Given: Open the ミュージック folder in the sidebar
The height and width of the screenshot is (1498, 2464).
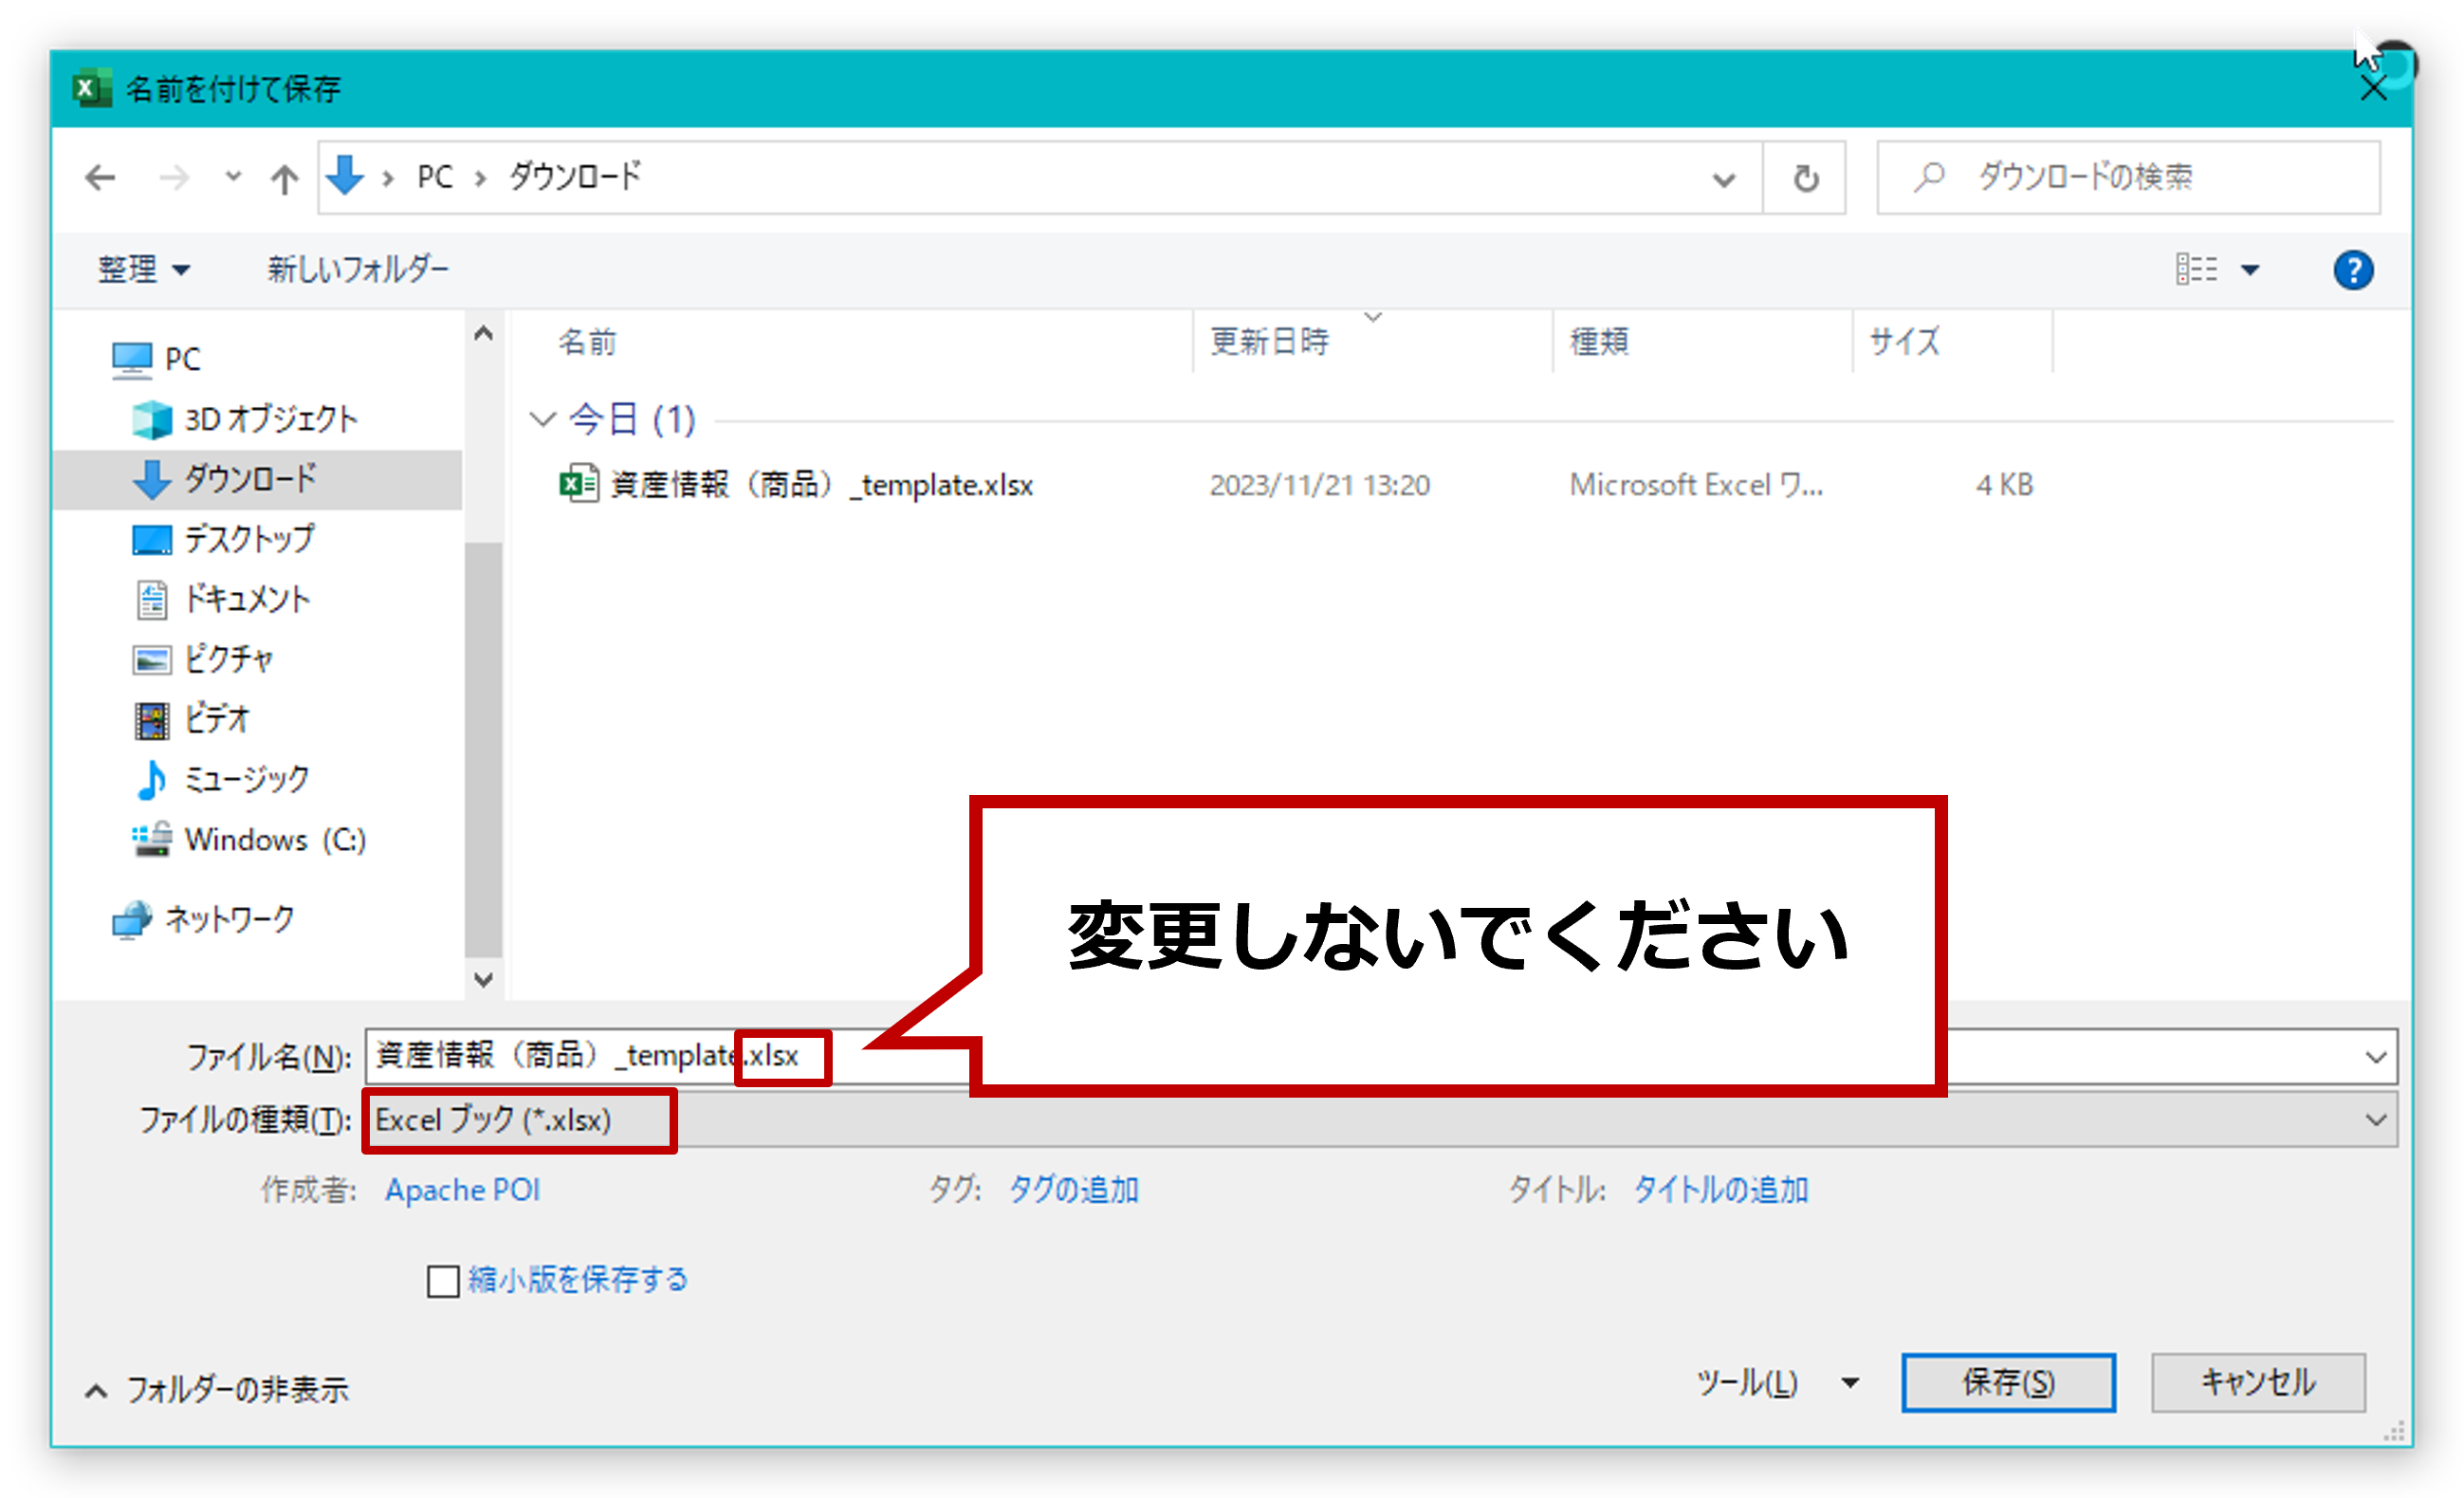Looking at the screenshot, I should (246, 779).
